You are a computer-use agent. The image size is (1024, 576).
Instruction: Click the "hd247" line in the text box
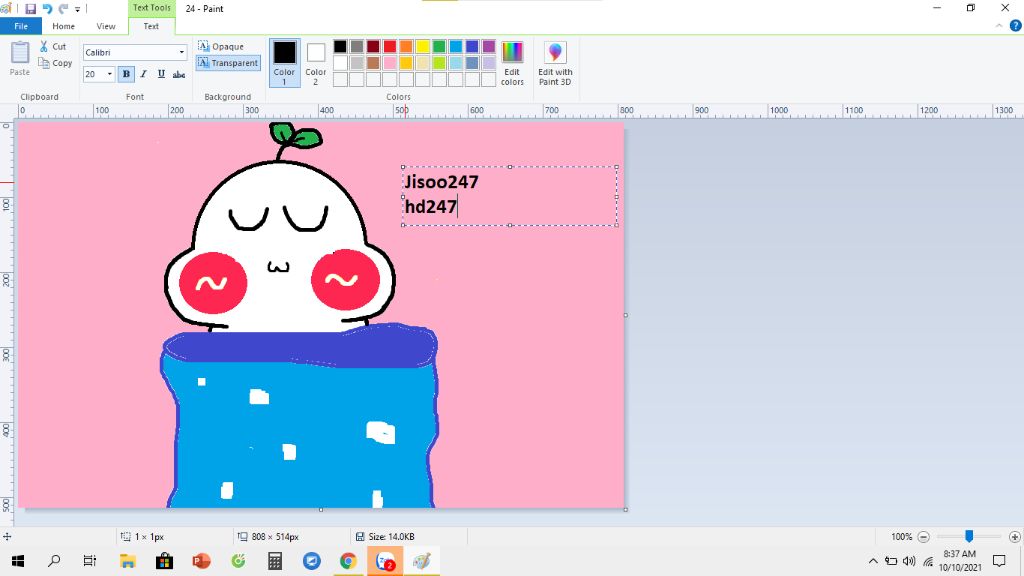[430, 206]
